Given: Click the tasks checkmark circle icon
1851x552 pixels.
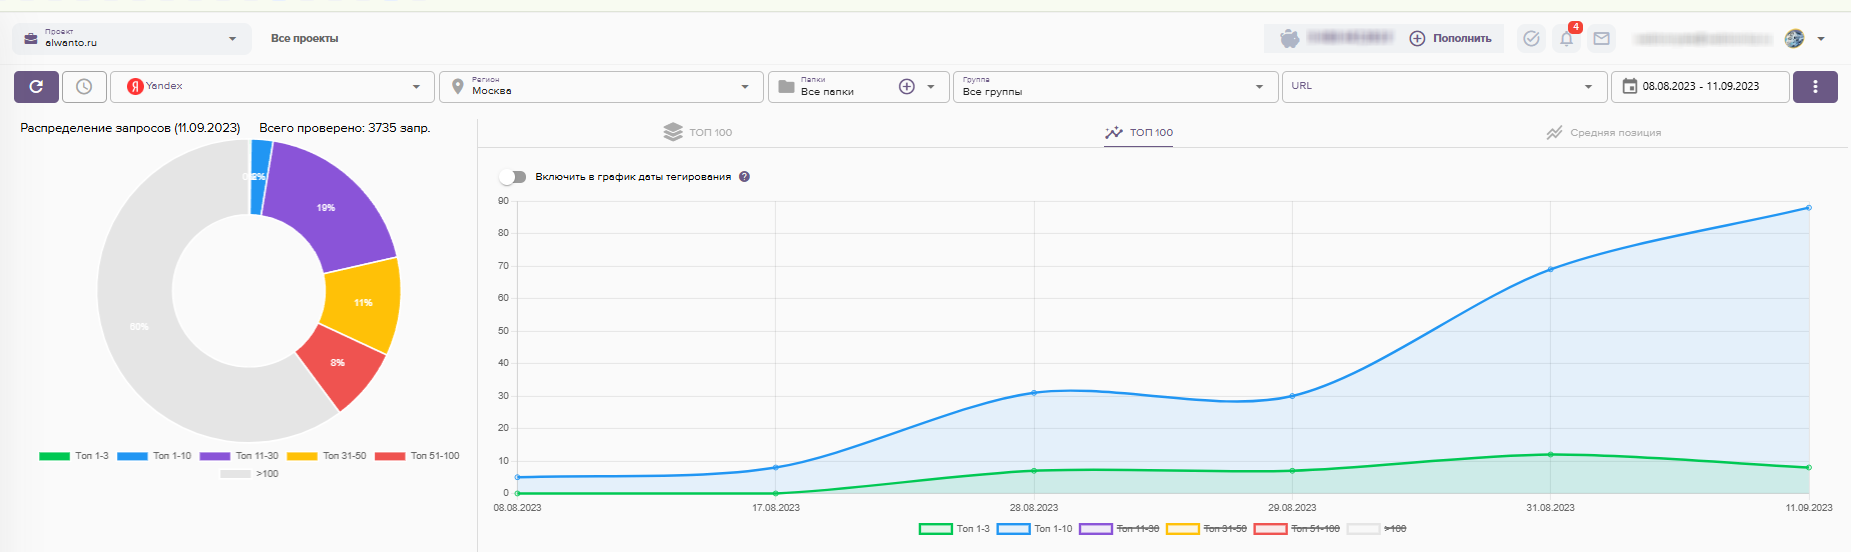Looking at the screenshot, I should tap(1531, 39).
